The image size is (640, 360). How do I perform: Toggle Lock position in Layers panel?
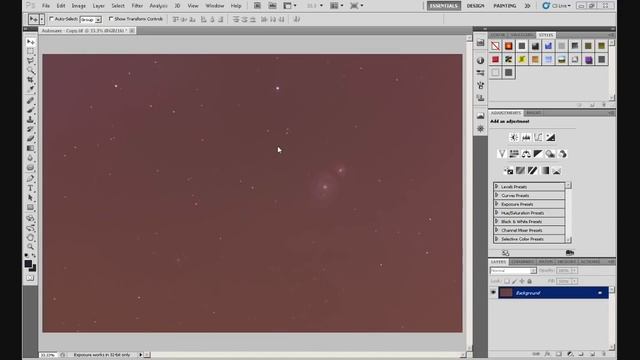click(x=522, y=281)
